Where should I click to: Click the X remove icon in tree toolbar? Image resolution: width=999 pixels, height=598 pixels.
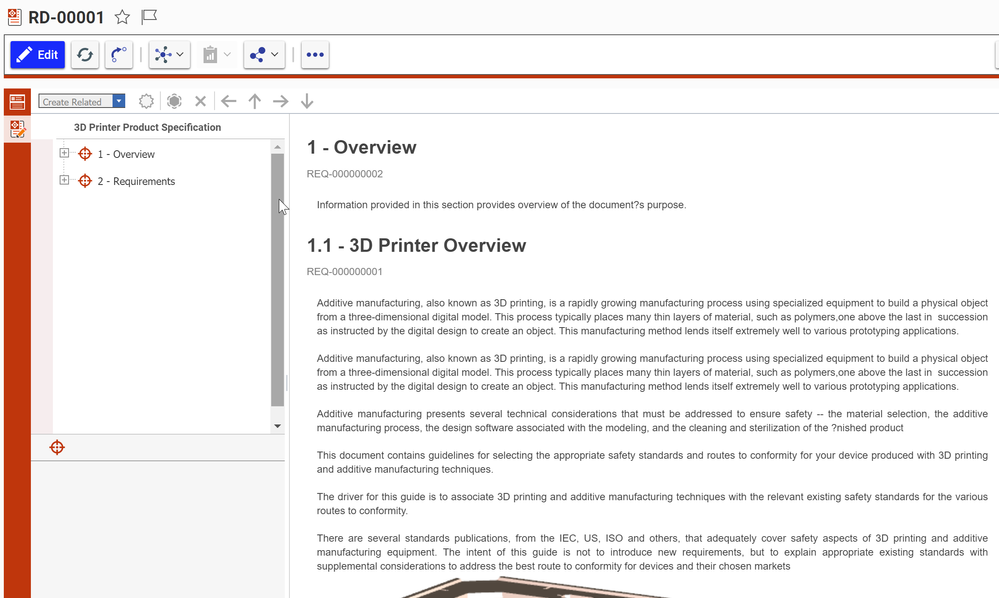tap(200, 101)
